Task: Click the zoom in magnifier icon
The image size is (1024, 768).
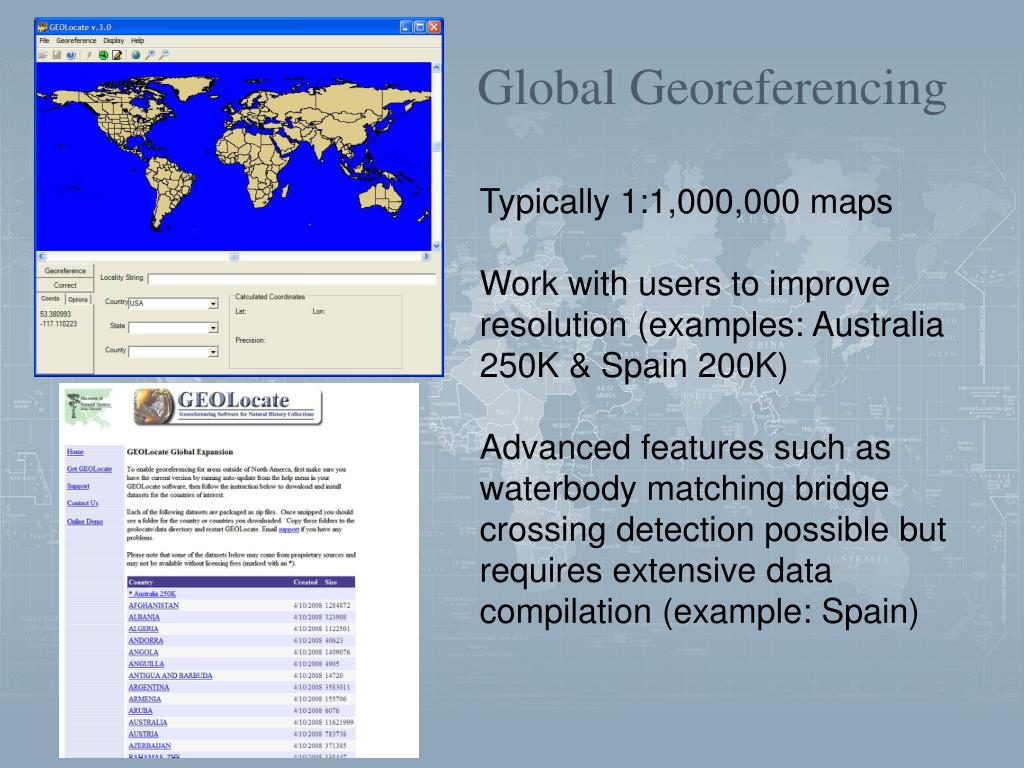Action: (x=150, y=56)
